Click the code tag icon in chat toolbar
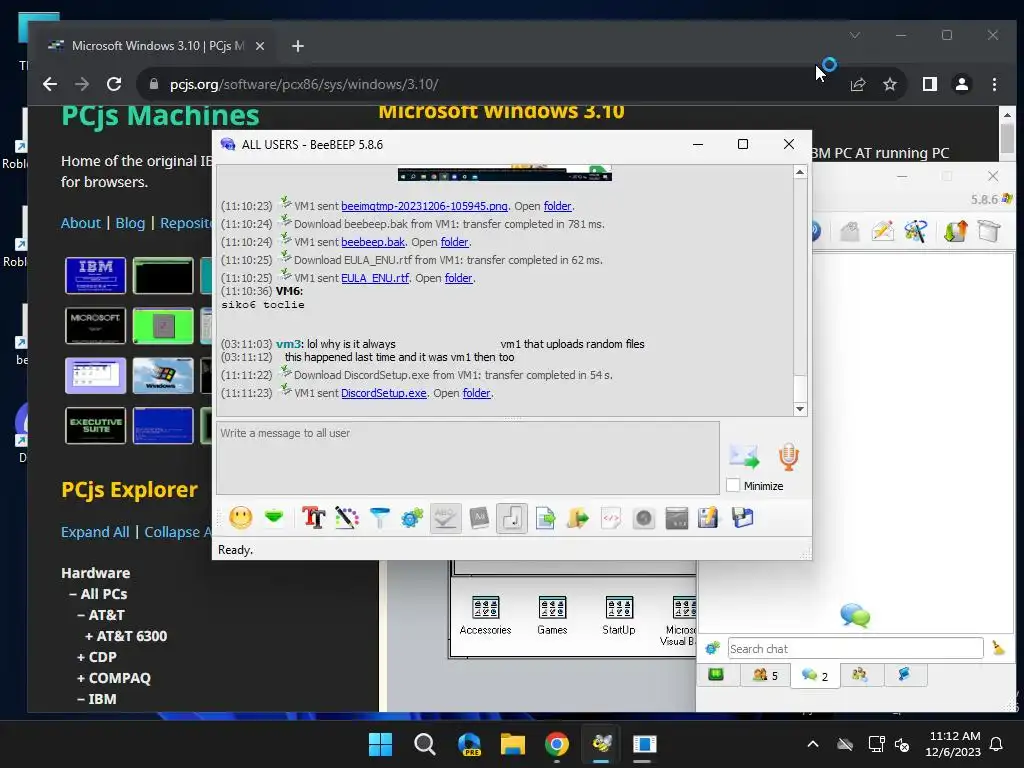This screenshot has width=1024, height=768. [x=611, y=519]
